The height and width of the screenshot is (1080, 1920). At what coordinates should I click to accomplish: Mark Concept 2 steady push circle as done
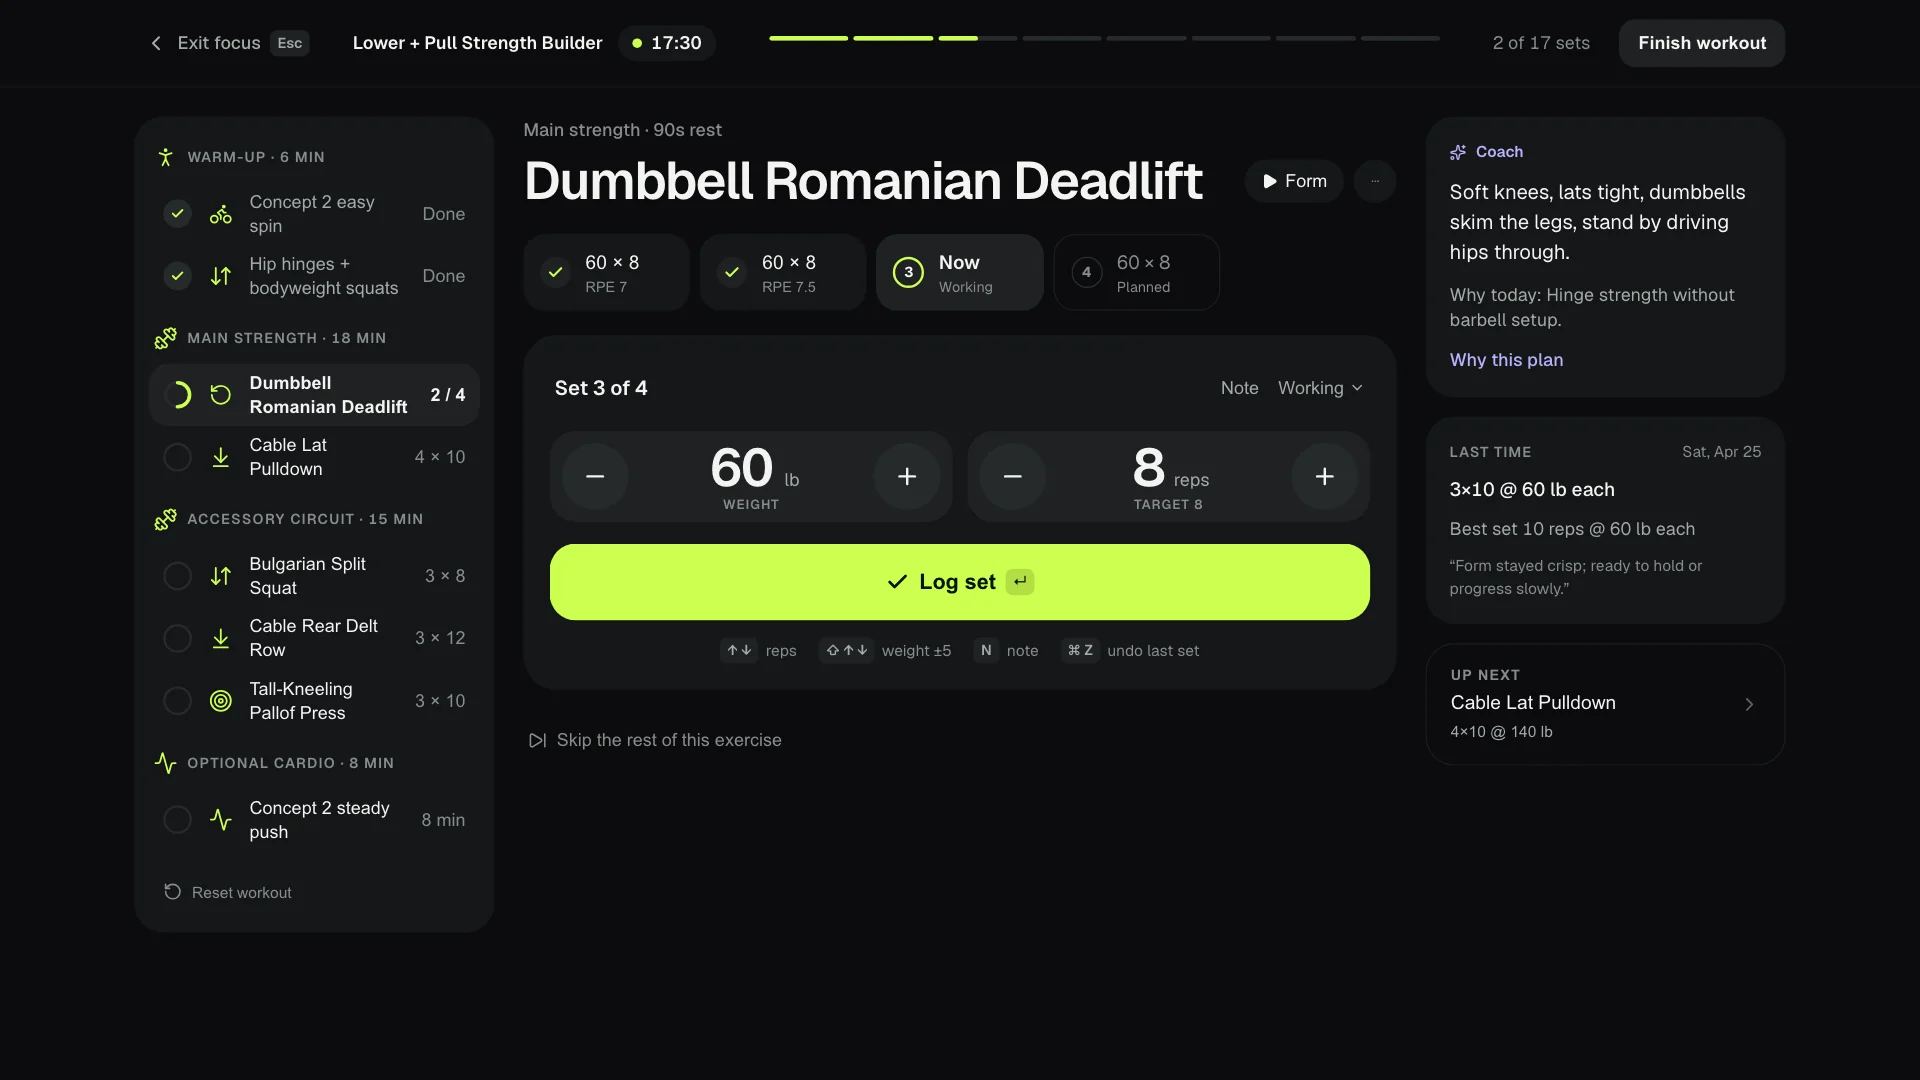point(177,820)
